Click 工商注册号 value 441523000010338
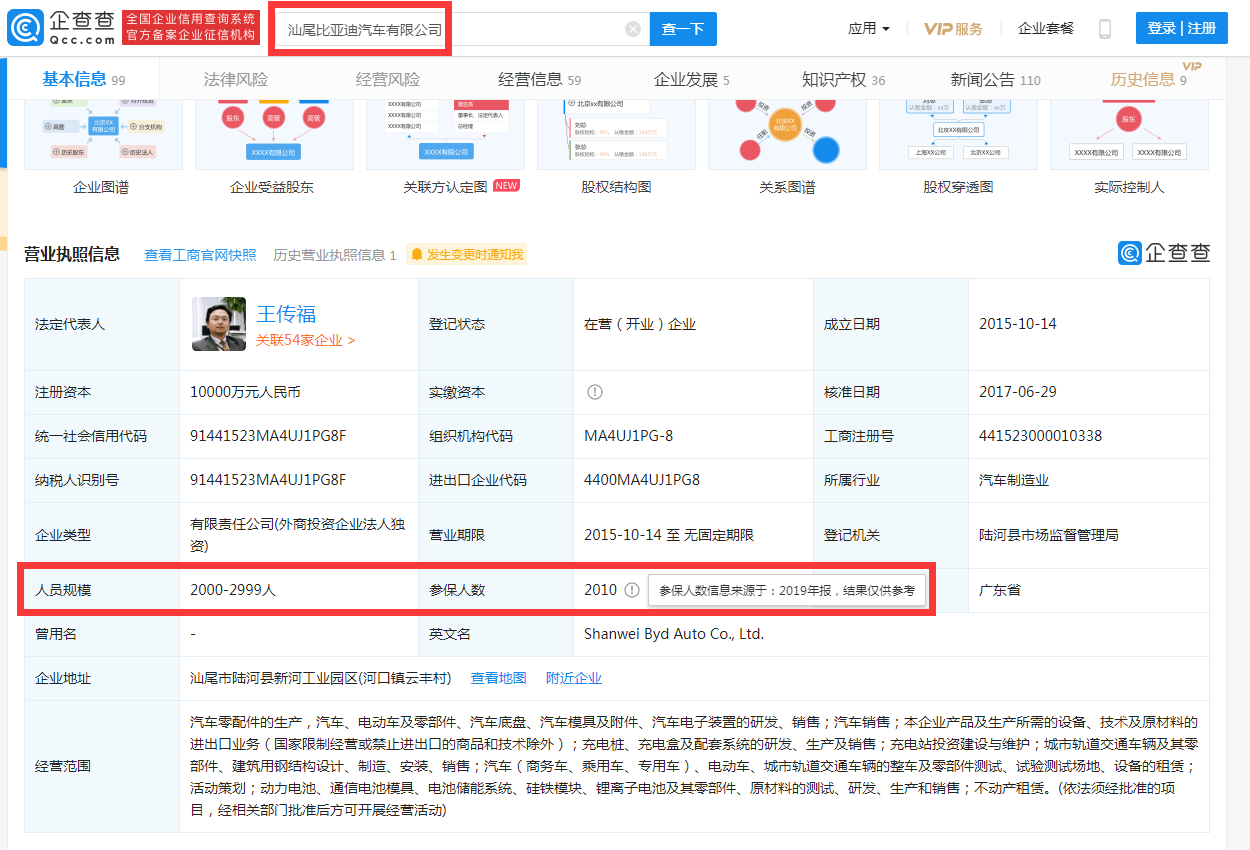The image size is (1250, 850). [x=1040, y=436]
